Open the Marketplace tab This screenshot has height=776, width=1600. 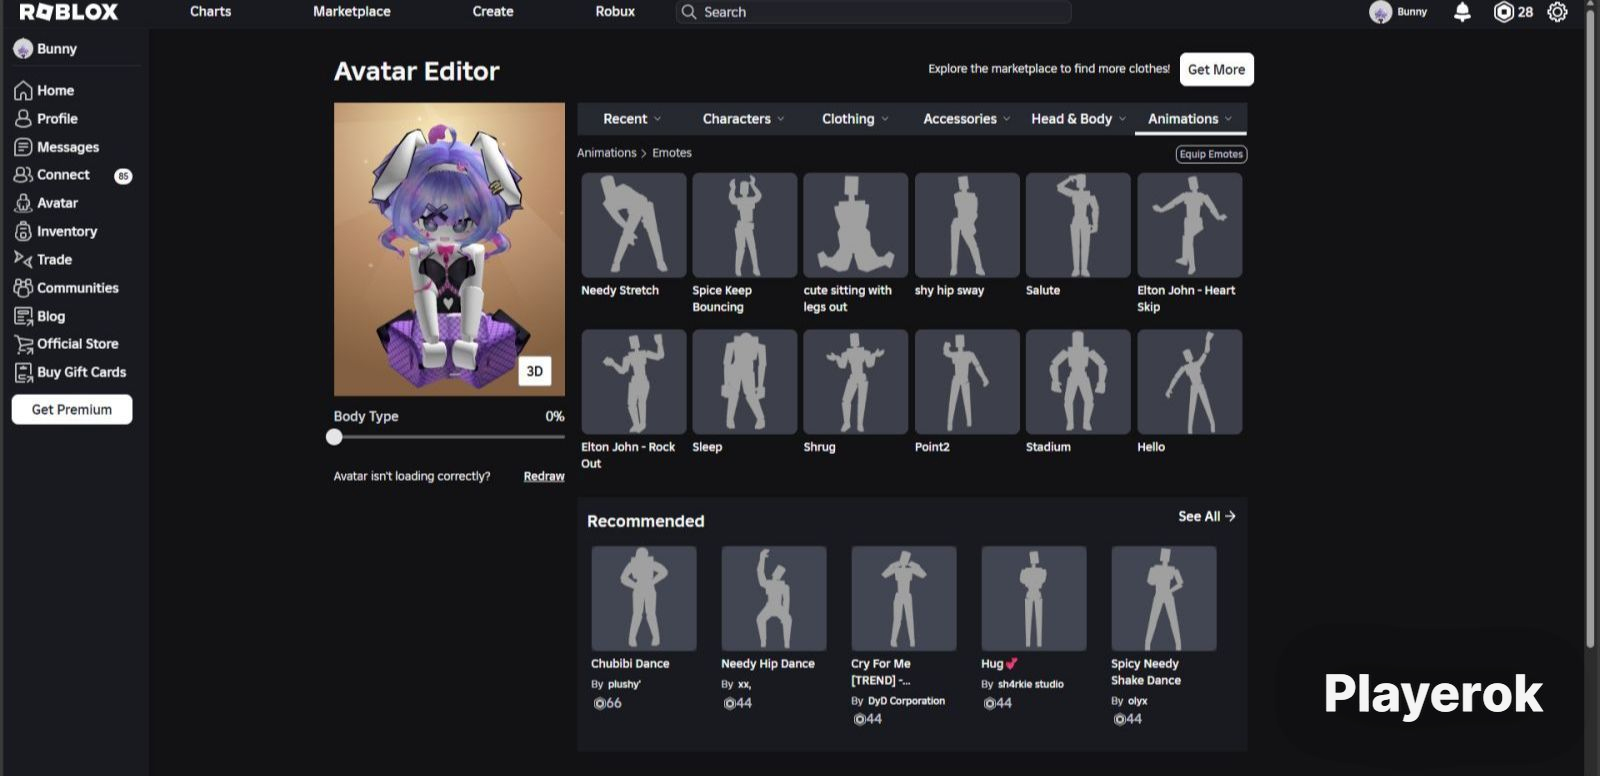coord(352,12)
